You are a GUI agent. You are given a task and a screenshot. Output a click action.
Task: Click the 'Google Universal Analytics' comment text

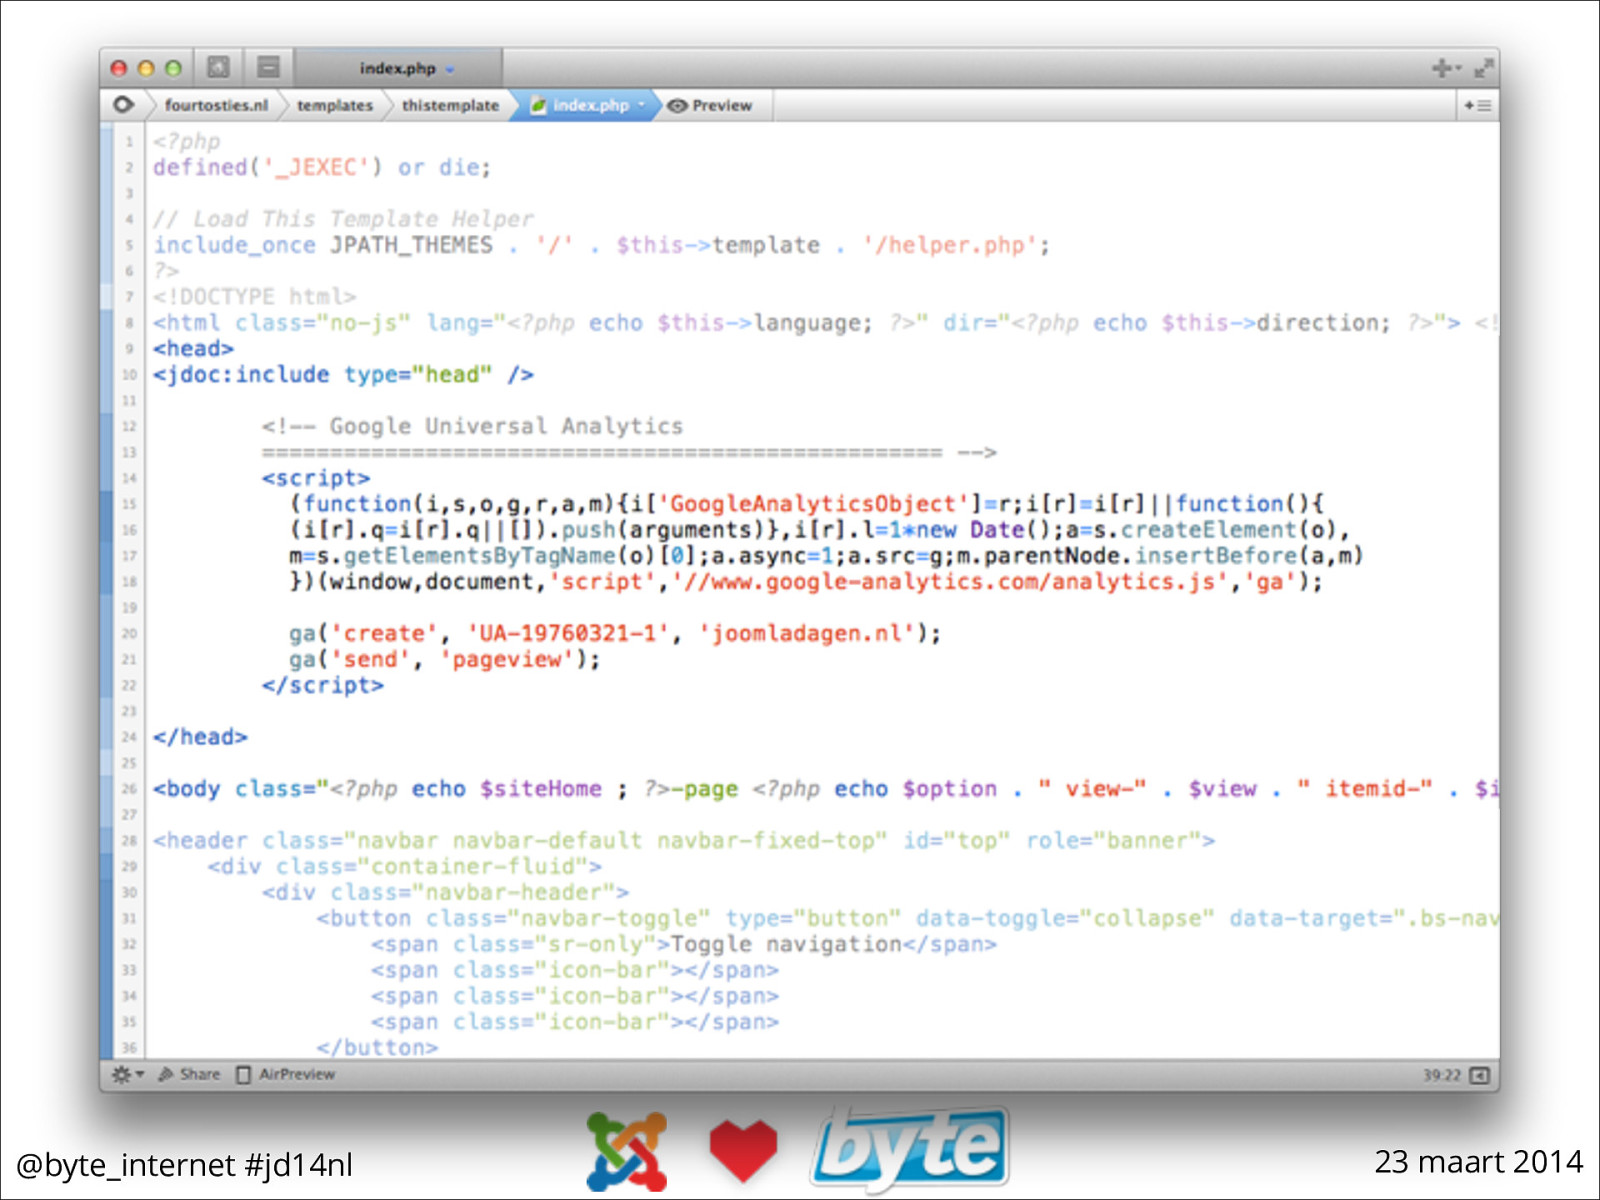[x=506, y=426]
